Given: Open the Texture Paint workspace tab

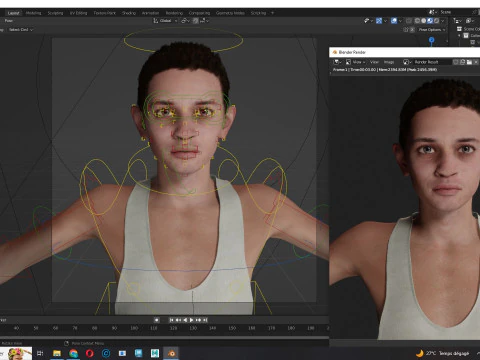Looking at the screenshot, I should pos(105,13).
